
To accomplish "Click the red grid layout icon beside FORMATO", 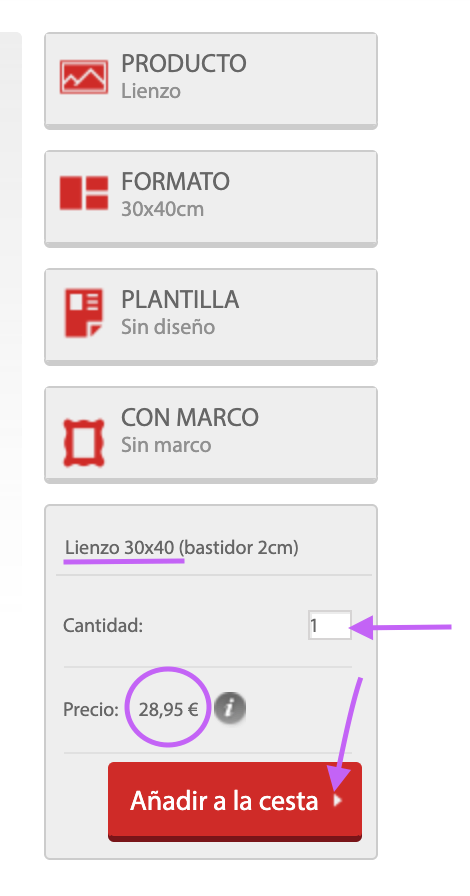I will click(84, 193).
